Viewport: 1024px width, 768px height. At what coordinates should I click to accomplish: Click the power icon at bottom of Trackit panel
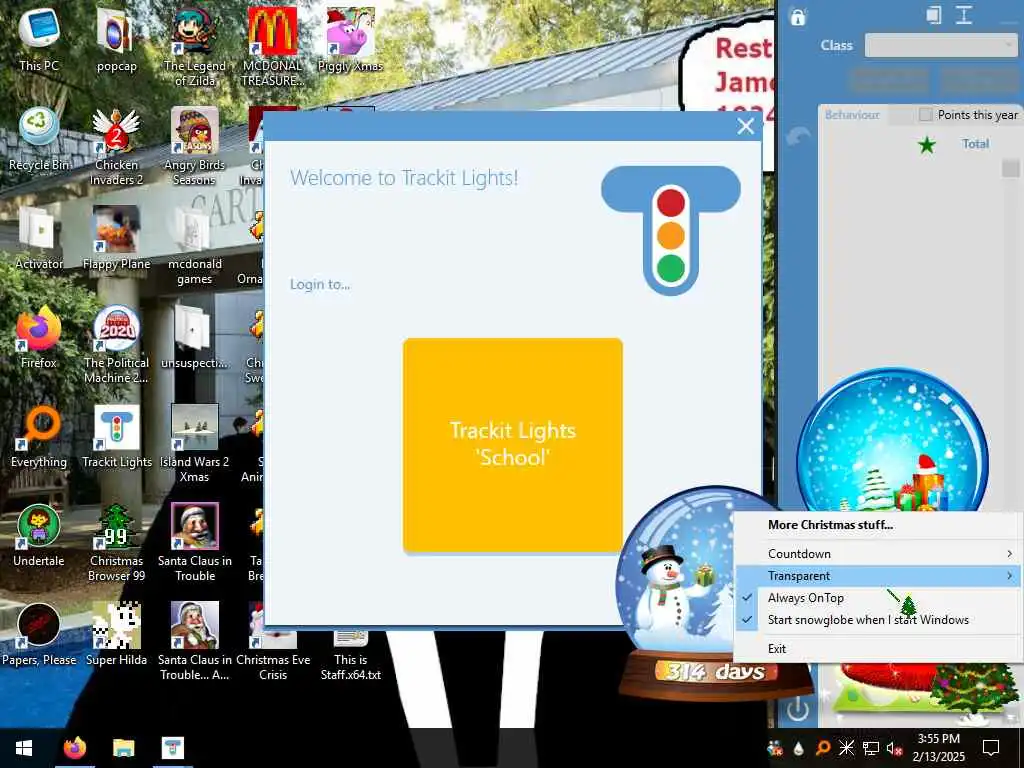coord(797,709)
